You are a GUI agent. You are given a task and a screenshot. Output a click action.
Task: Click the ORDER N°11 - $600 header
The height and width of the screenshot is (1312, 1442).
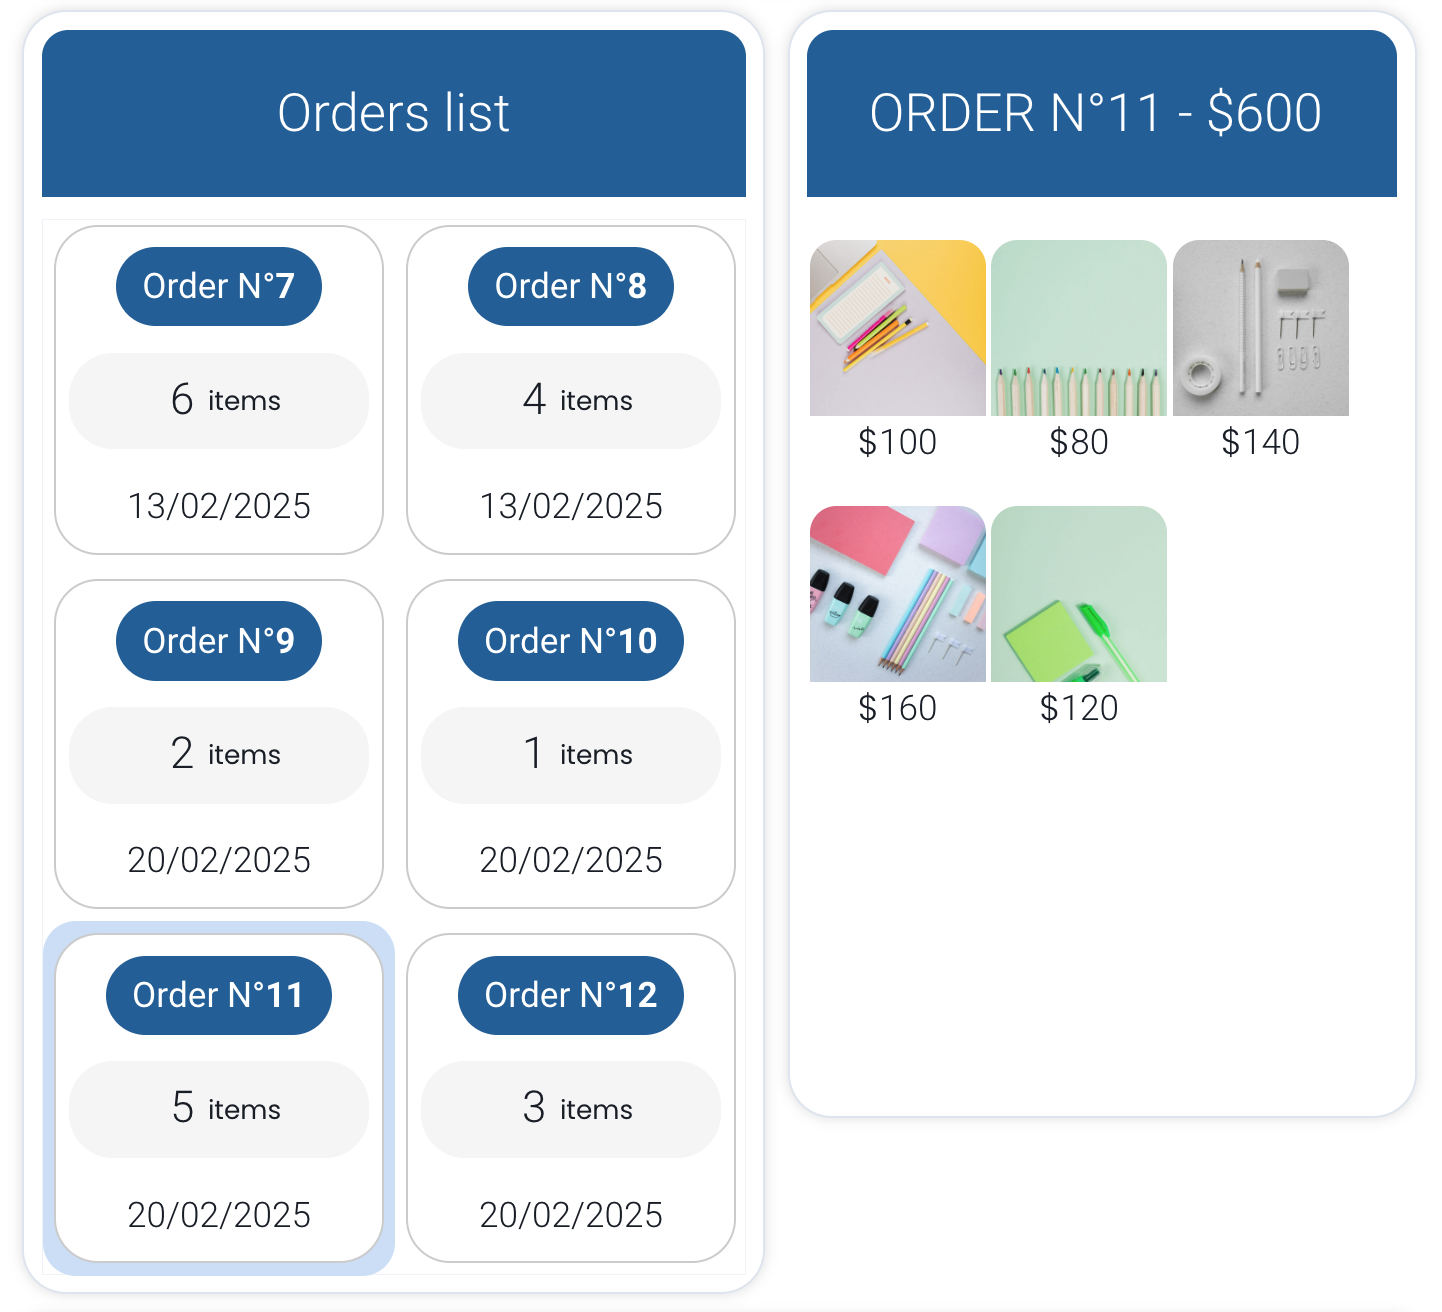click(x=1101, y=113)
